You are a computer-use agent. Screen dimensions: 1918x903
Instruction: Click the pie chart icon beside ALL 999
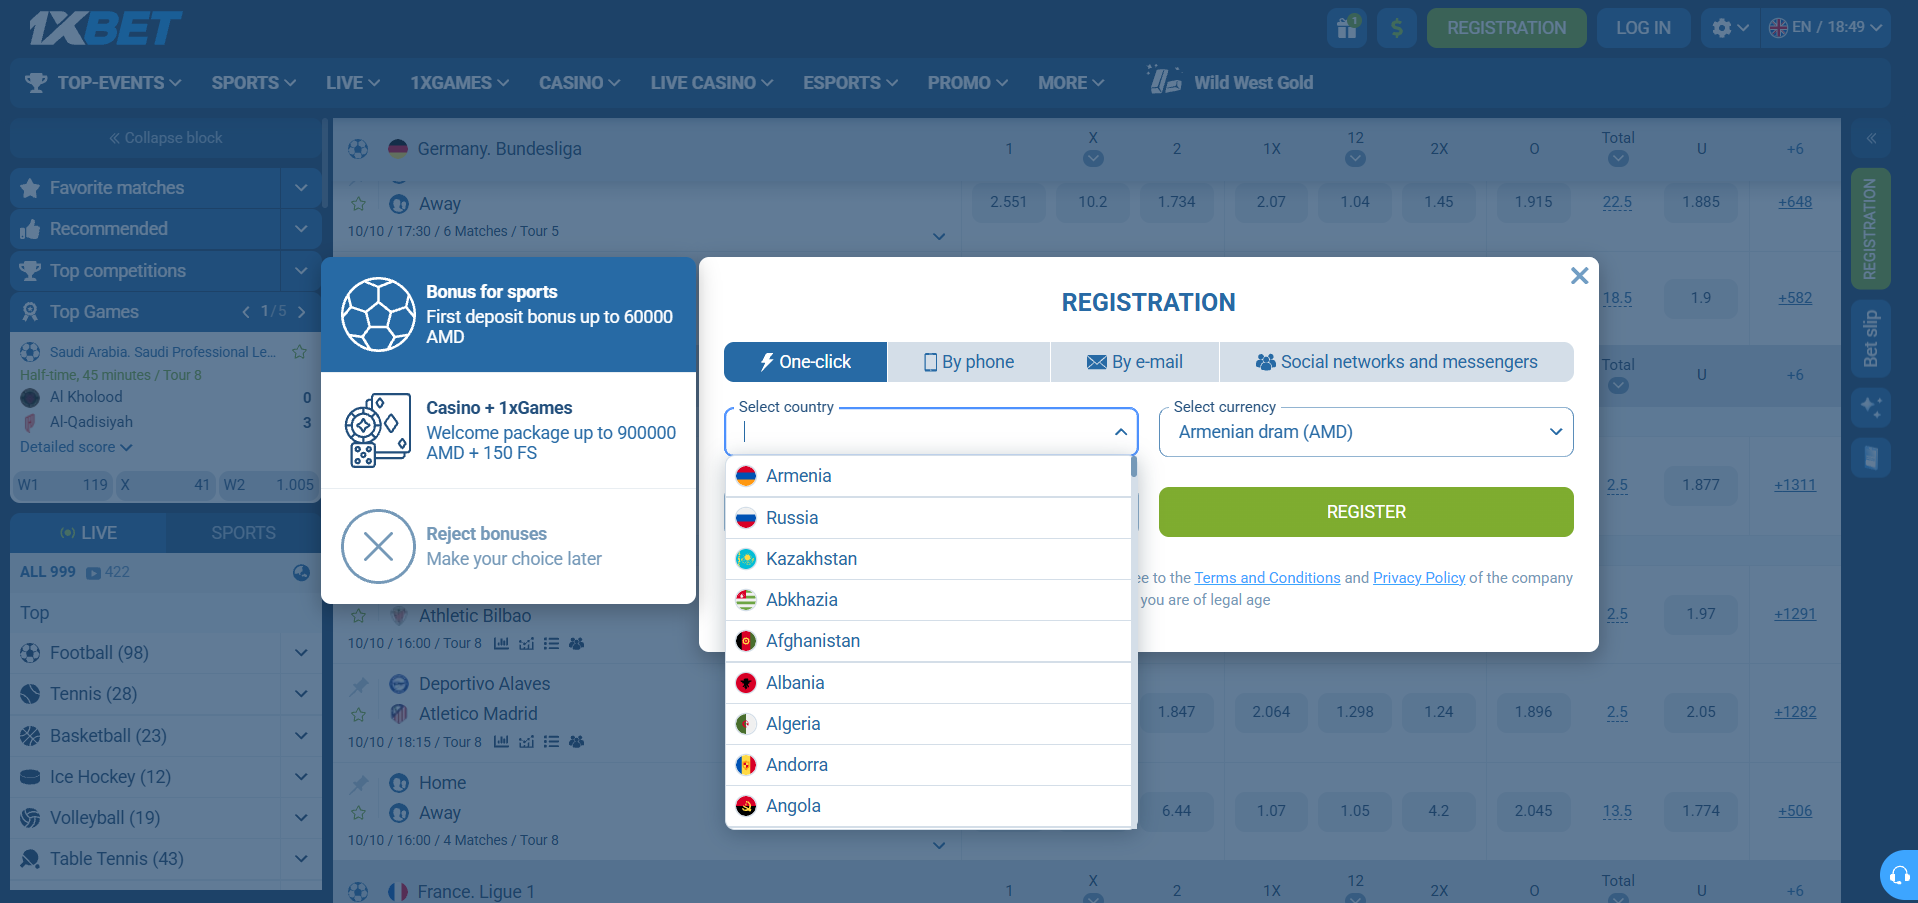coord(301,572)
